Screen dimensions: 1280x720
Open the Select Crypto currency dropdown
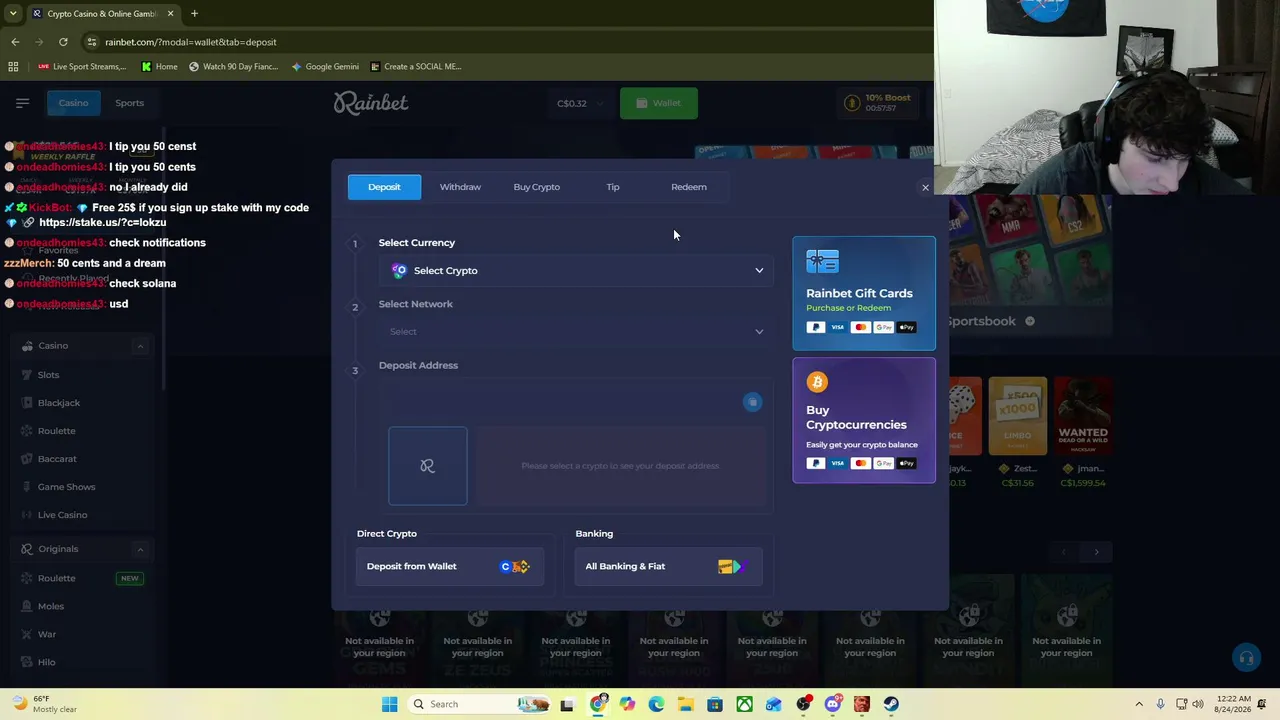pyautogui.click(x=575, y=270)
